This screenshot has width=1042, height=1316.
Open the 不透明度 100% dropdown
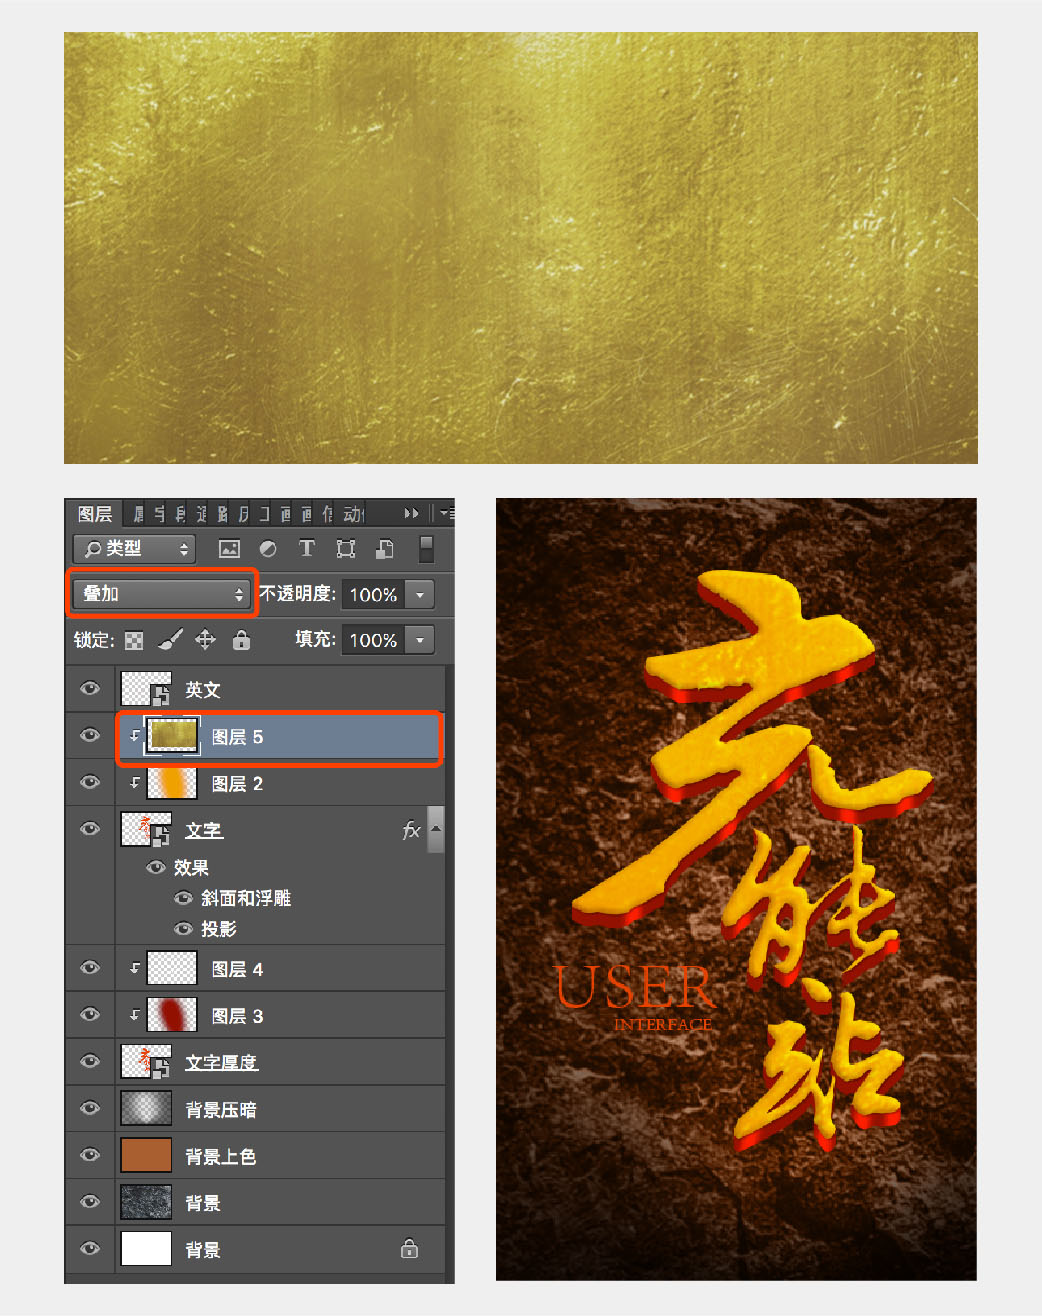420,594
